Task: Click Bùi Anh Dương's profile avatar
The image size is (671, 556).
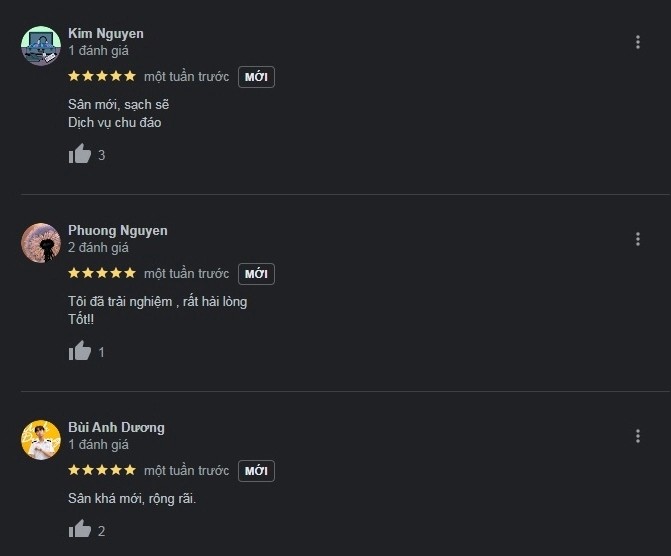Action: point(41,440)
